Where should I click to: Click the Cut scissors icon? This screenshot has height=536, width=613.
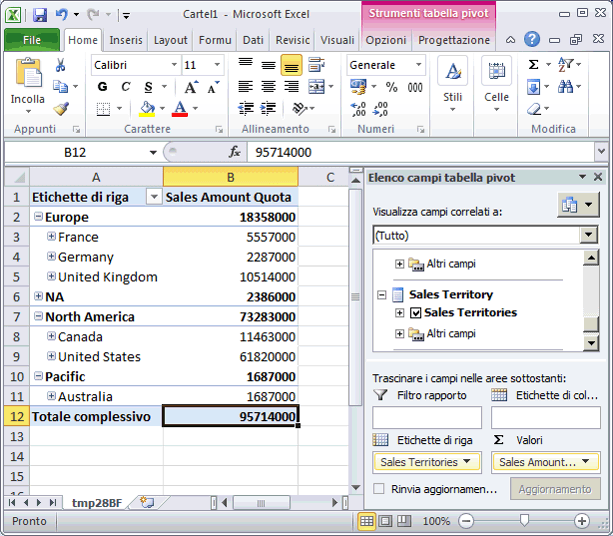(x=60, y=65)
